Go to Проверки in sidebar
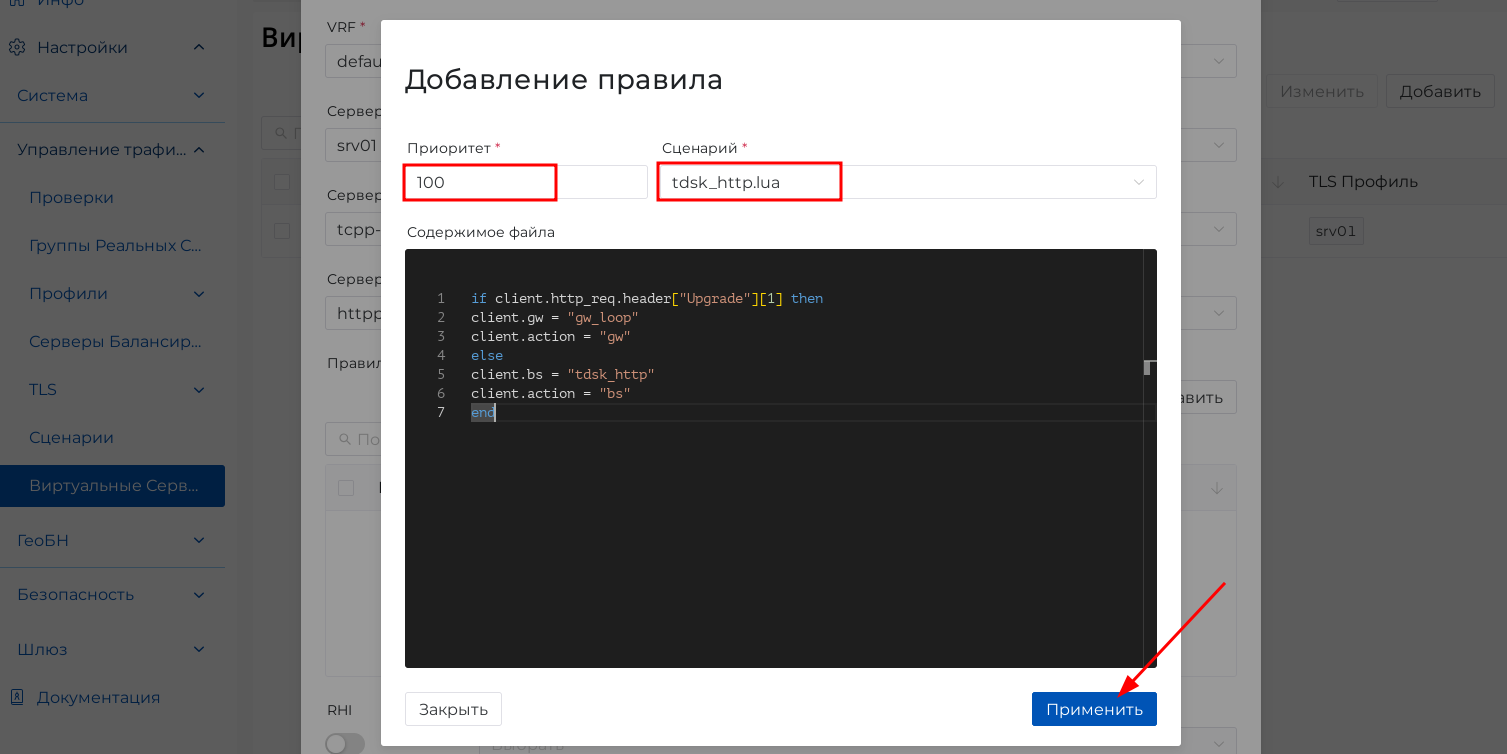 tap(71, 198)
